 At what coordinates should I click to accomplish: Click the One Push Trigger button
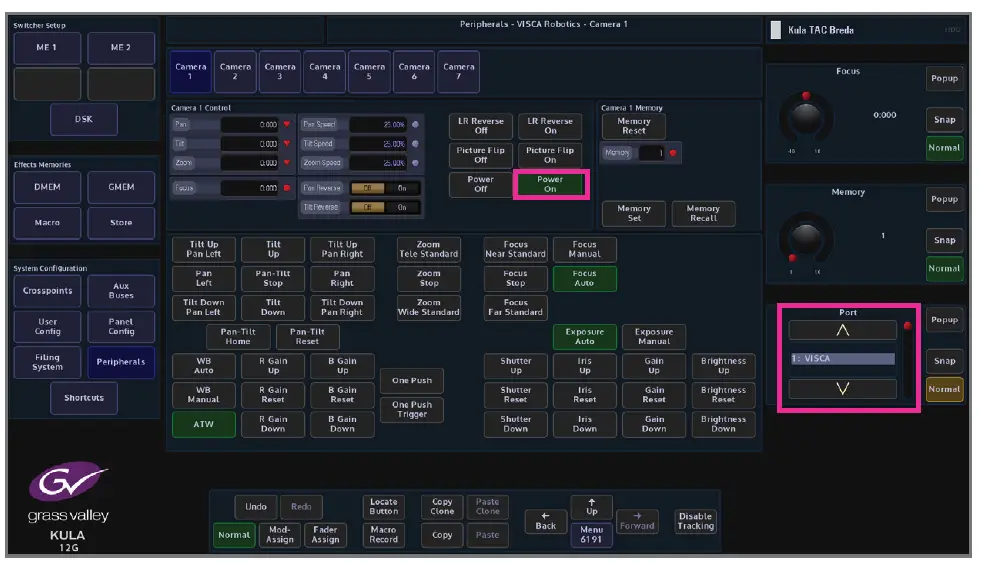(412, 410)
